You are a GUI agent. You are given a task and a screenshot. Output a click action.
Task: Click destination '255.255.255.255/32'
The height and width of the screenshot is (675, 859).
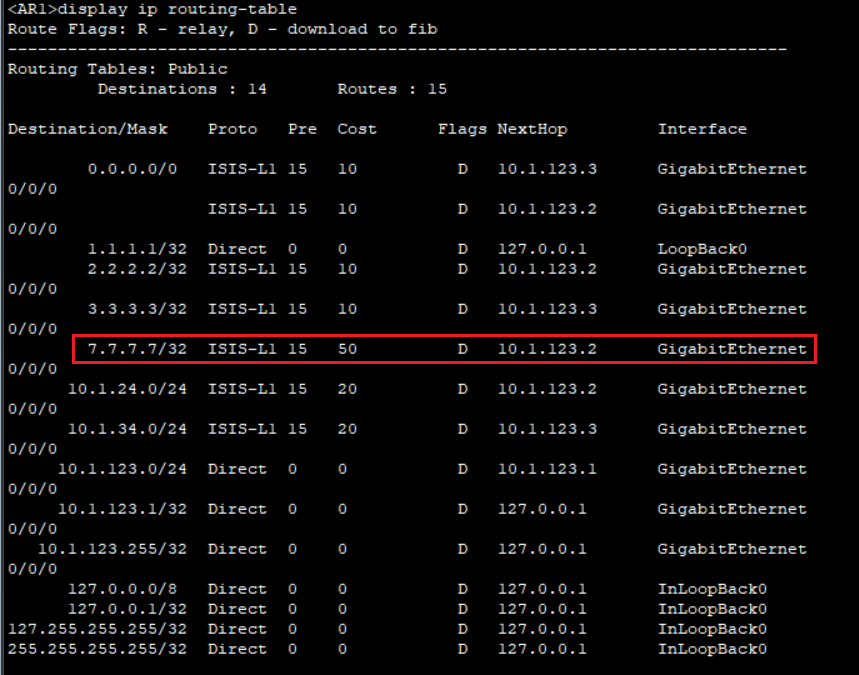[97, 649]
